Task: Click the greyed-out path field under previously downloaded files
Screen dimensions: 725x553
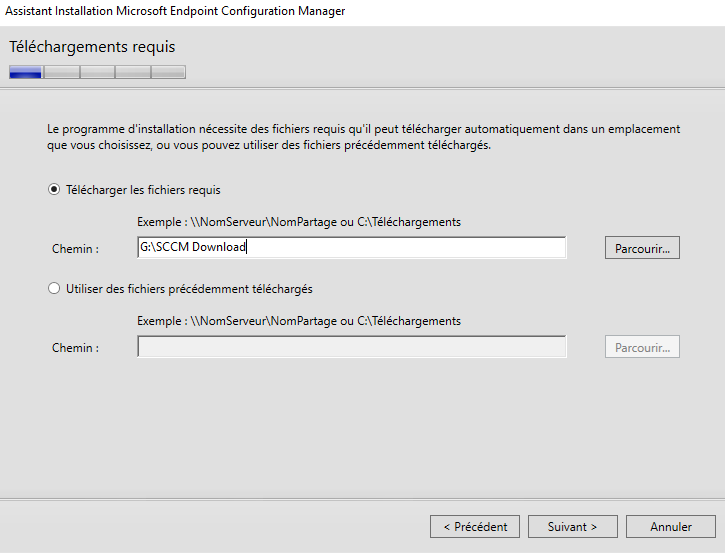Action: pos(351,347)
